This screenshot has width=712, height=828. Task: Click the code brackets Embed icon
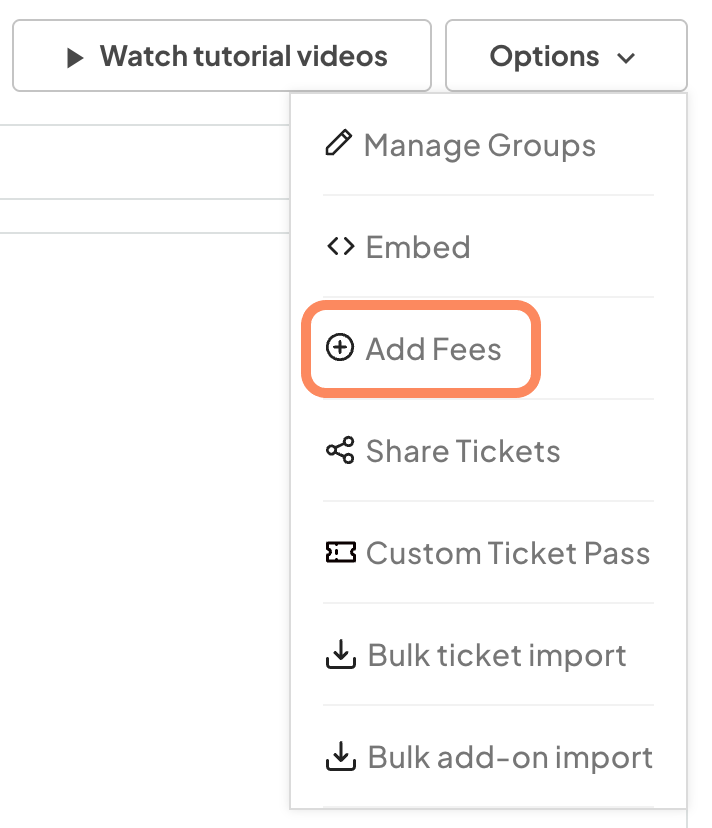pyautogui.click(x=340, y=247)
